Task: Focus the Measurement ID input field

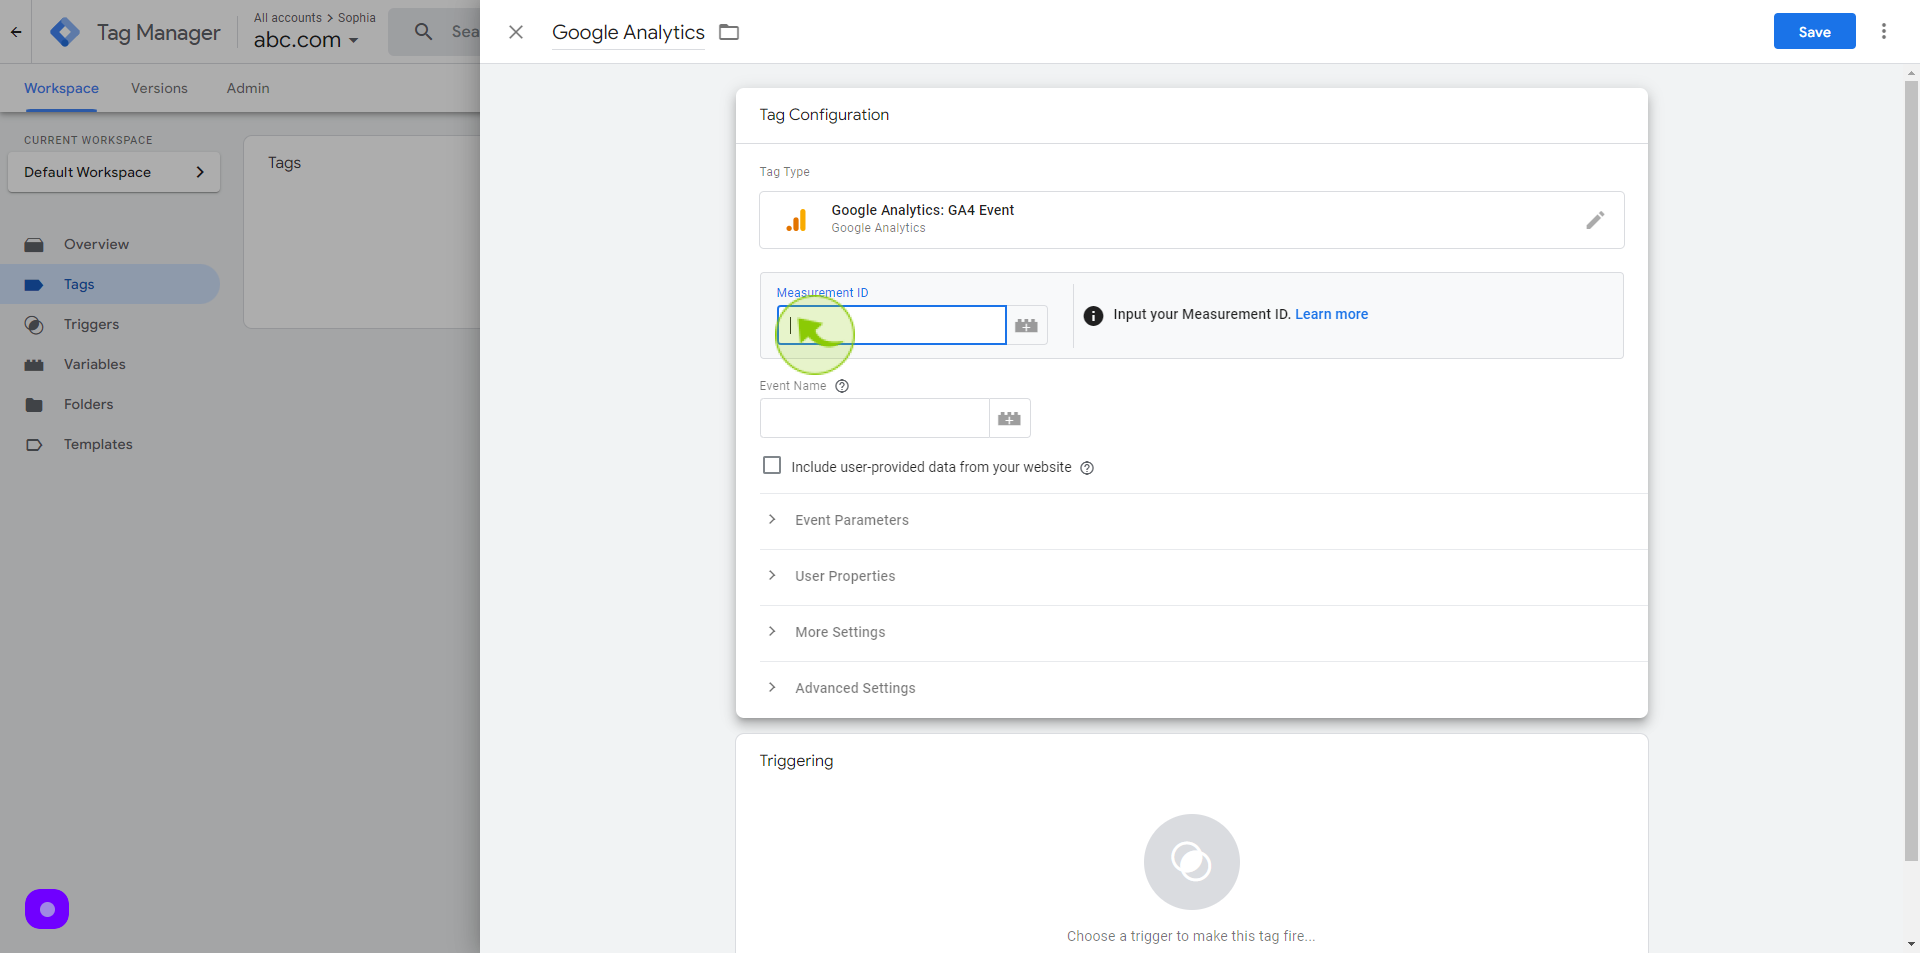Action: 891,325
